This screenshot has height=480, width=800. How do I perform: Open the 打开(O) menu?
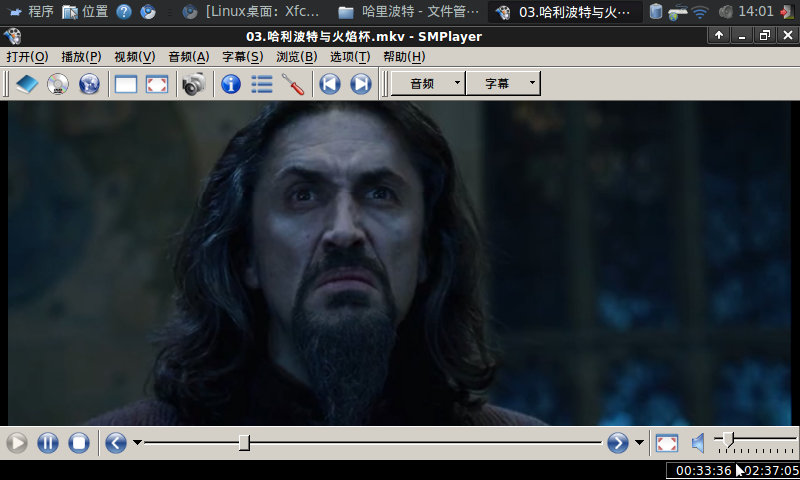pyautogui.click(x=28, y=57)
